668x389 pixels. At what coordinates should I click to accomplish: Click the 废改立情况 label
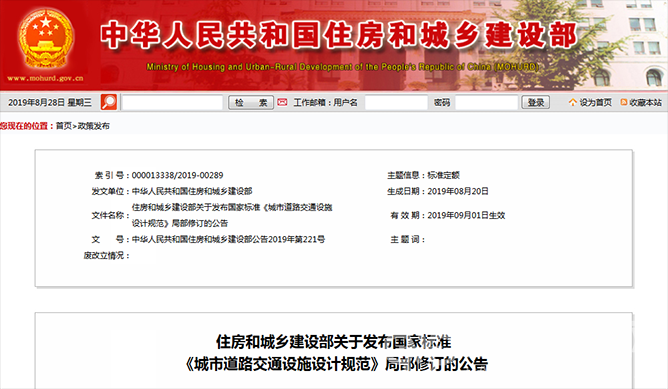pos(106,256)
